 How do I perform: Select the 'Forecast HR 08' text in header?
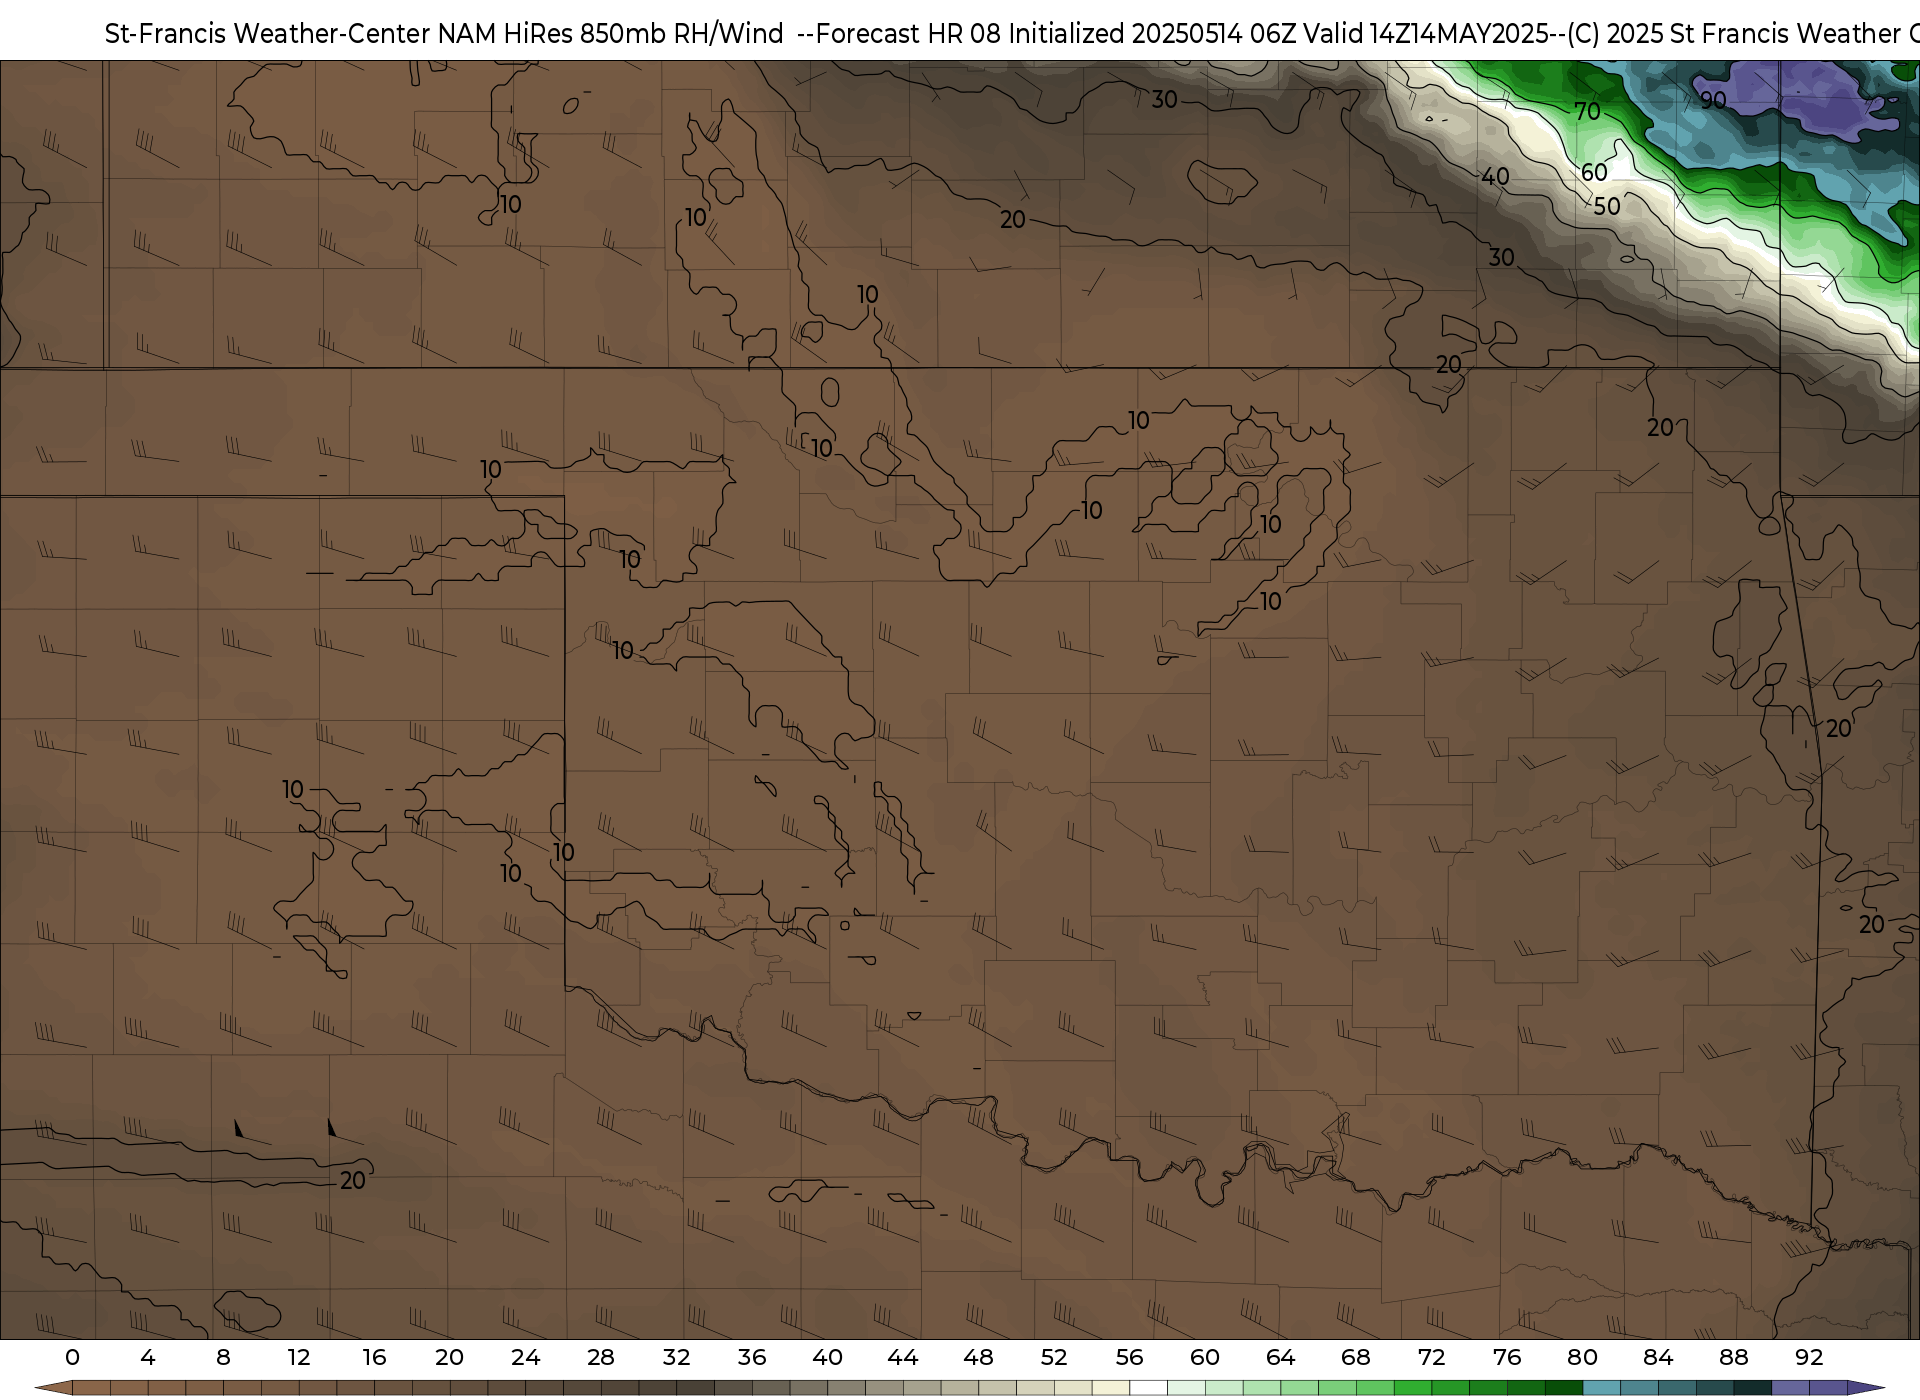(908, 34)
